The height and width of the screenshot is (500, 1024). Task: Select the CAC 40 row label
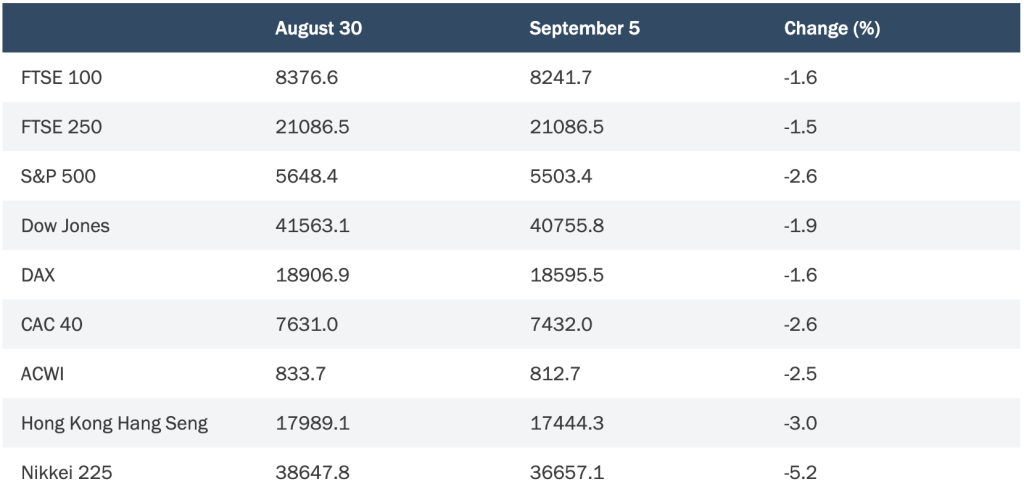pyautogui.click(x=52, y=324)
